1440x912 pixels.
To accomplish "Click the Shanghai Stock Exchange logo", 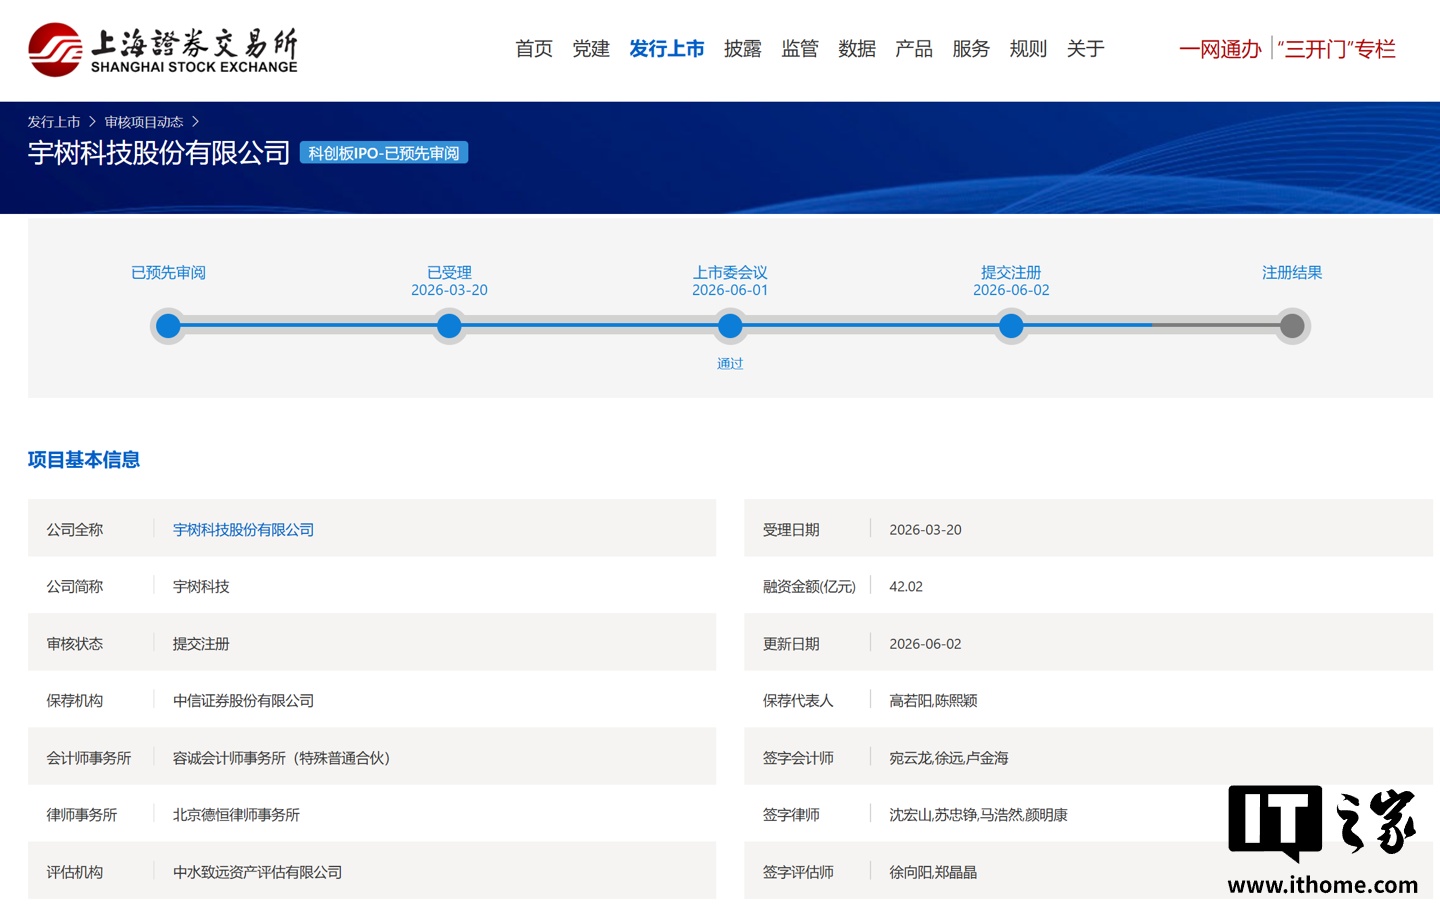I will point(163,50).
